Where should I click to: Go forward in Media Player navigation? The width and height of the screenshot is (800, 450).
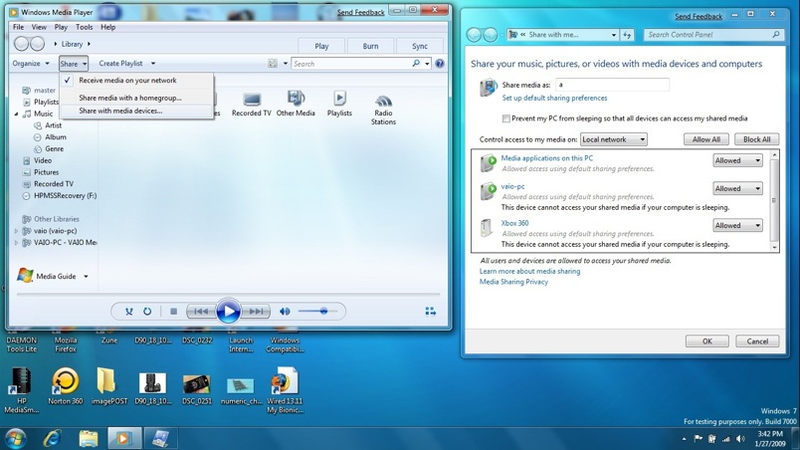38,44
